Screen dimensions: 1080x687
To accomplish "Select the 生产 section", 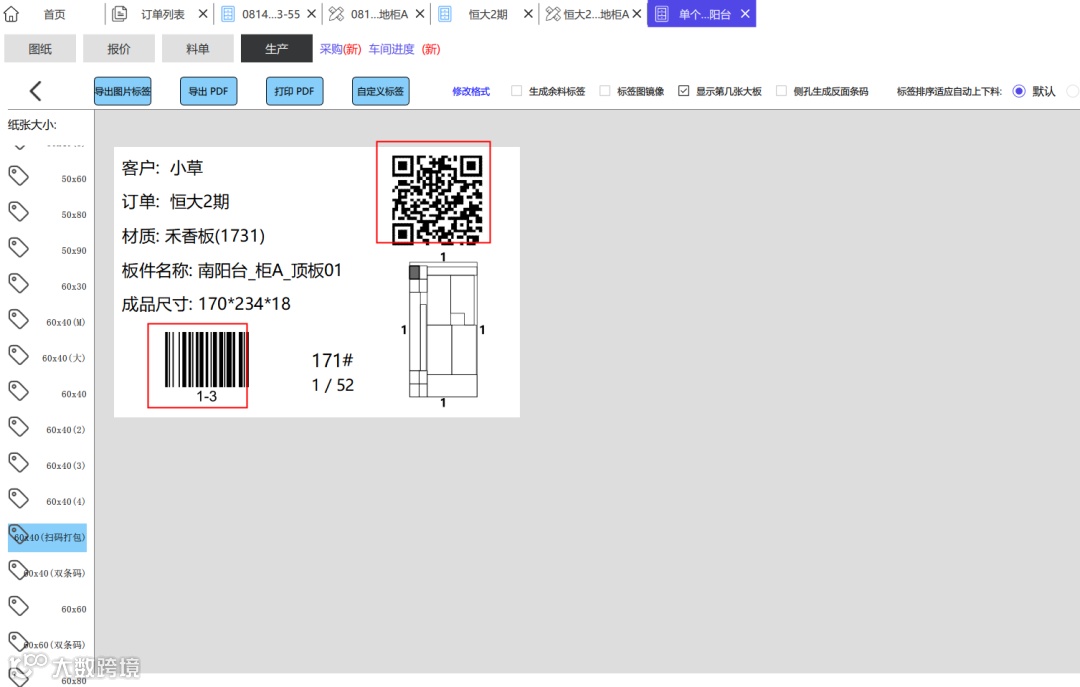I will click(276, 49).
